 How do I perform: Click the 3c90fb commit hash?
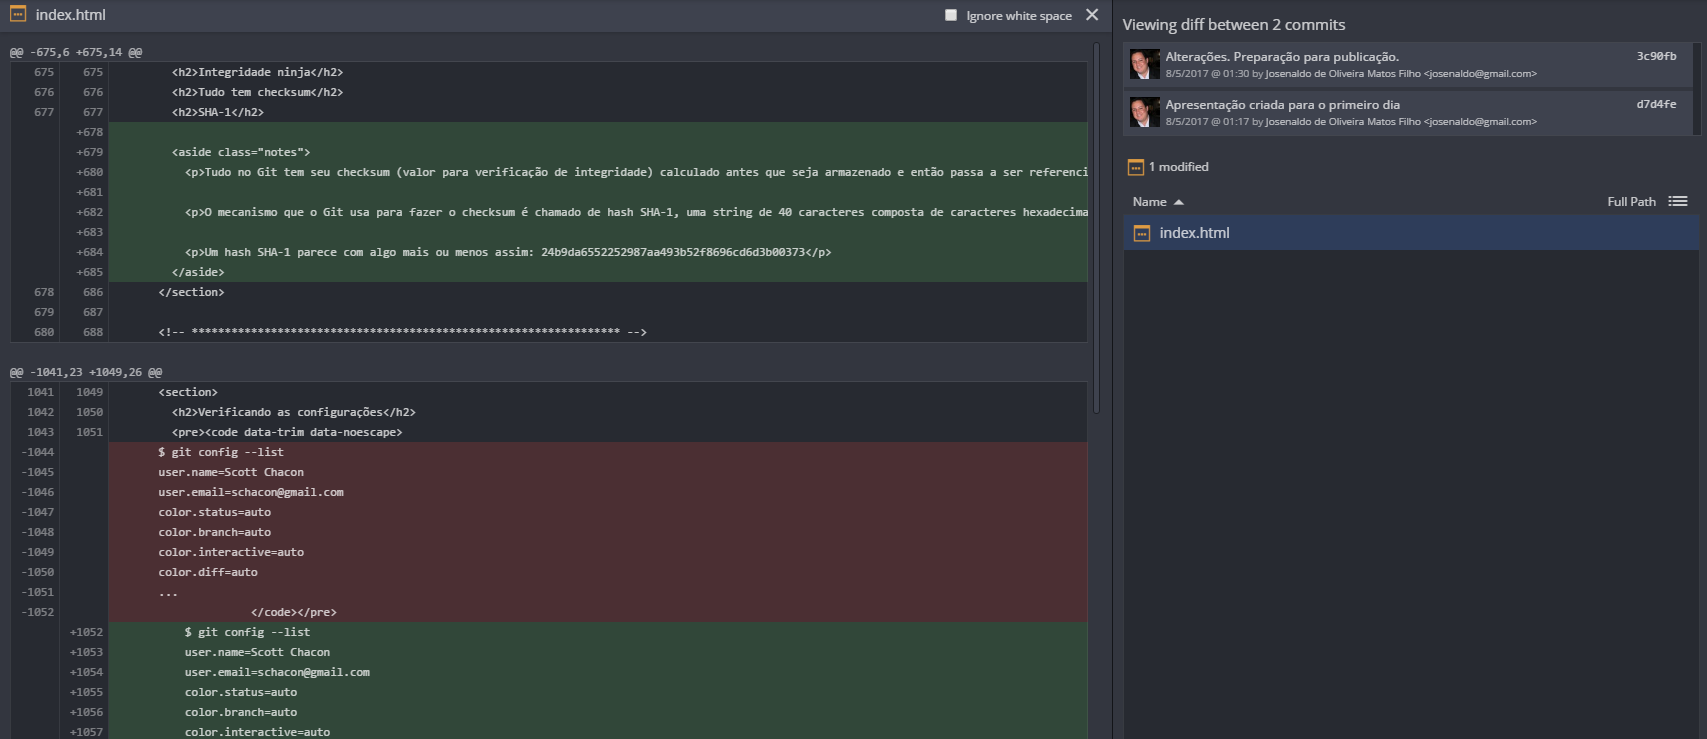(1656, 56)
